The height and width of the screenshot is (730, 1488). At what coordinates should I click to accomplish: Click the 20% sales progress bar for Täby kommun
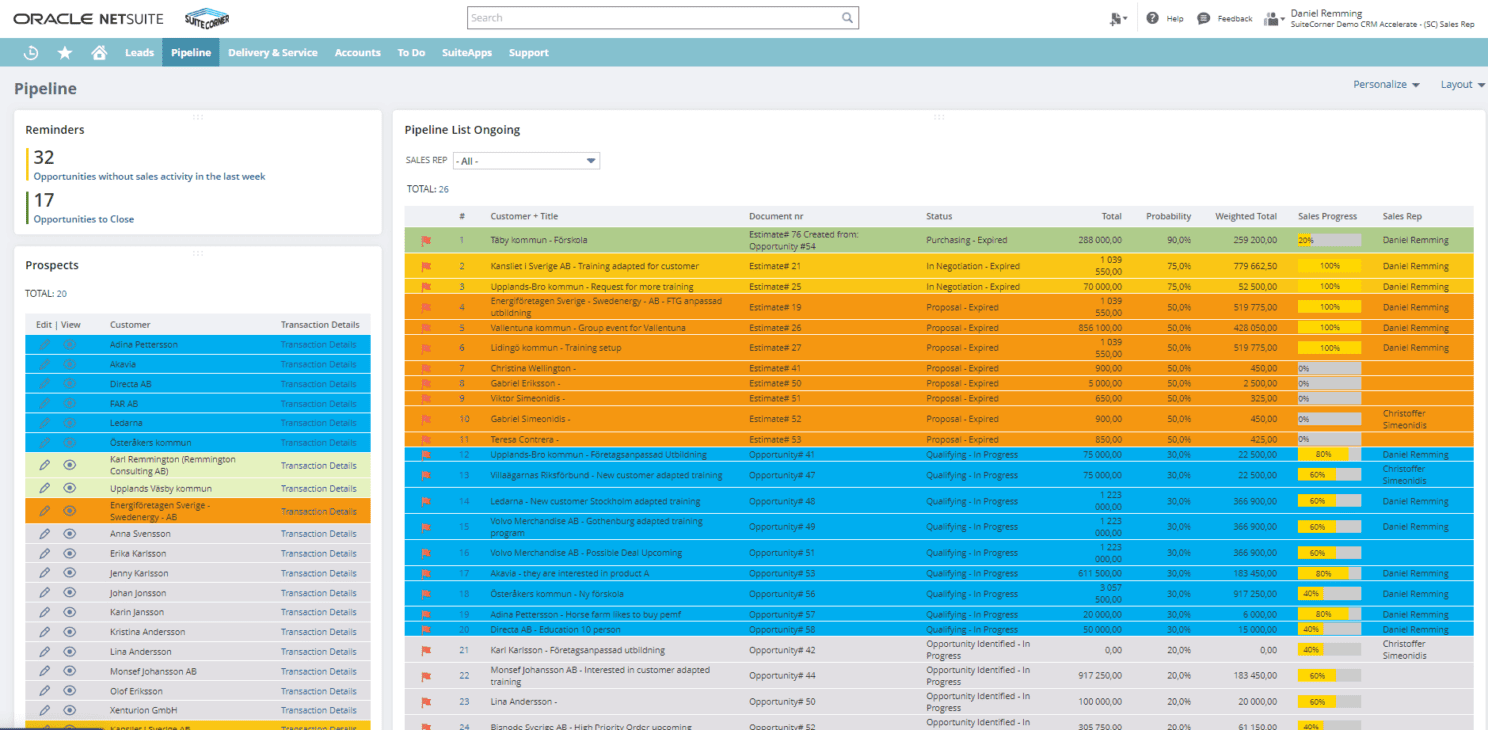pos(1328,241)
